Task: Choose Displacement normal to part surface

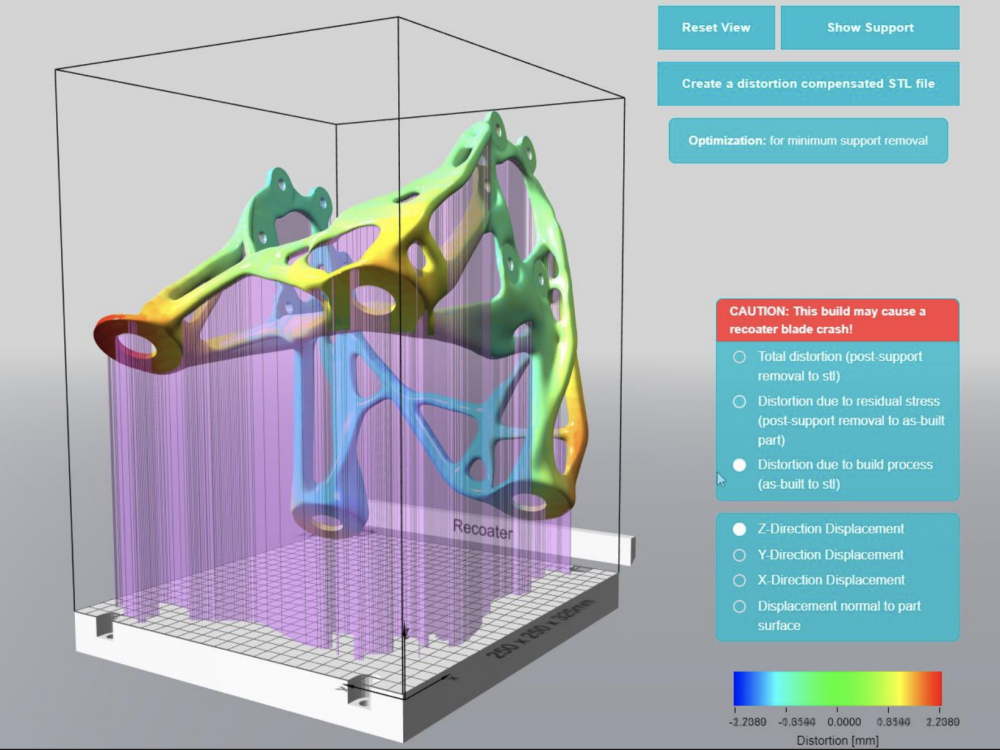Action: [x=739, y=607]
